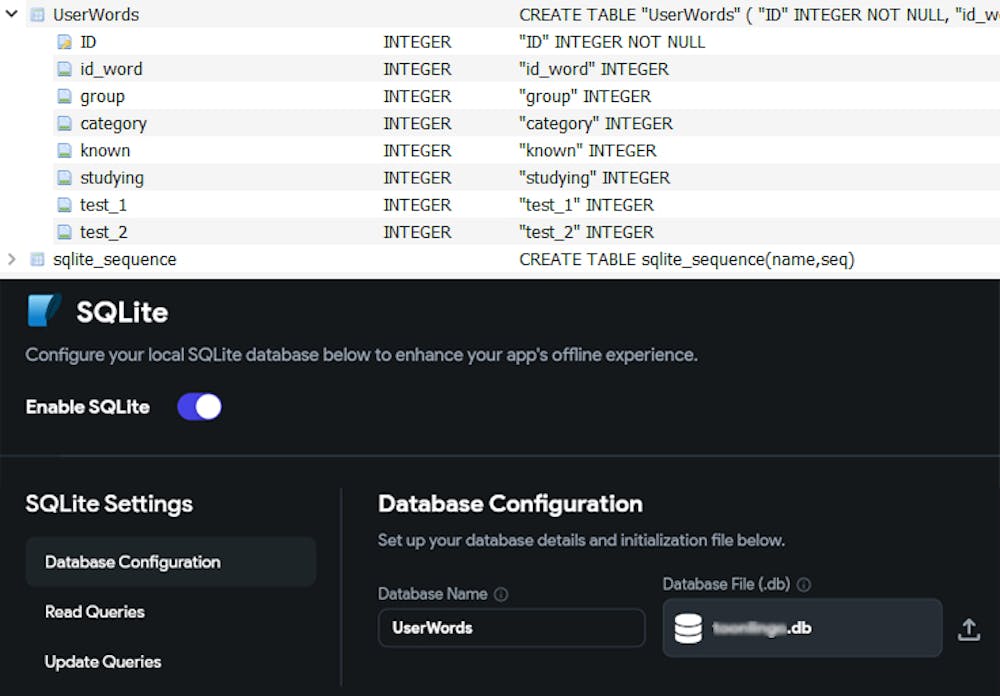Click the ID primary key column icon
Viewport: 1000px width, 696px height.
pyautogui.click(x=64, y=42)
